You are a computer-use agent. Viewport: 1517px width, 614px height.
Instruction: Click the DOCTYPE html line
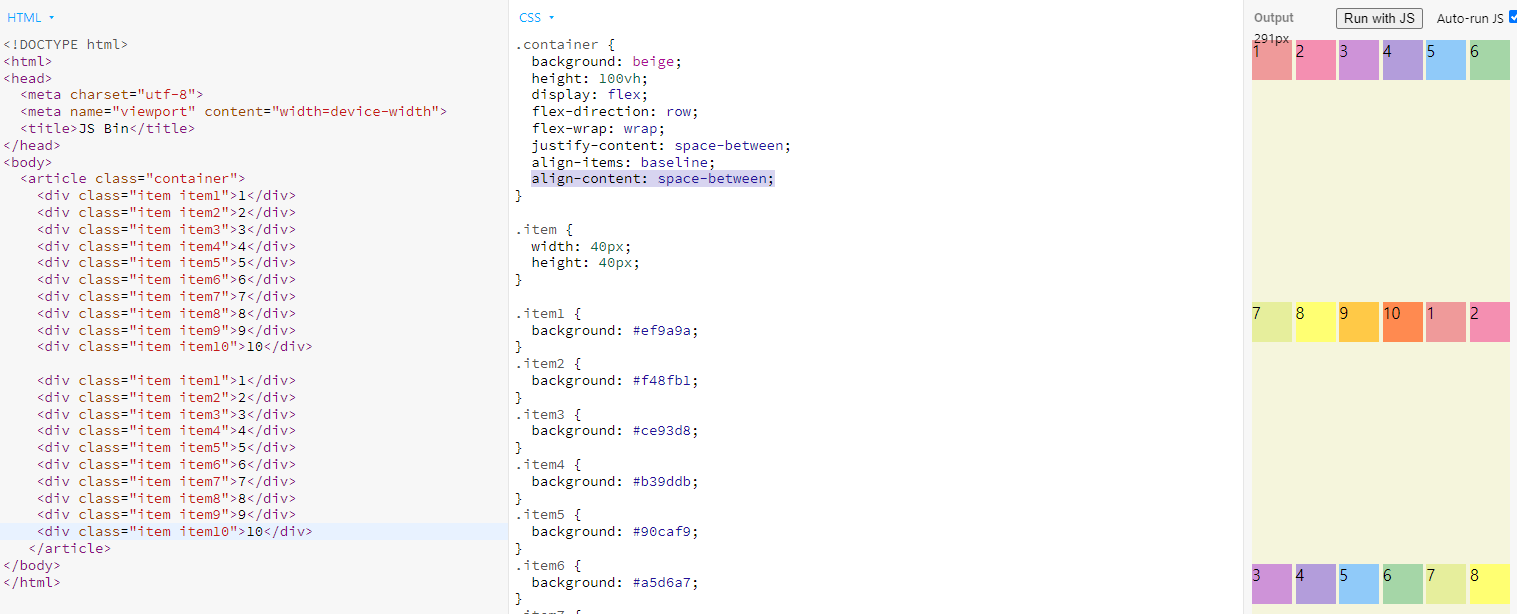tap(66, 44)
